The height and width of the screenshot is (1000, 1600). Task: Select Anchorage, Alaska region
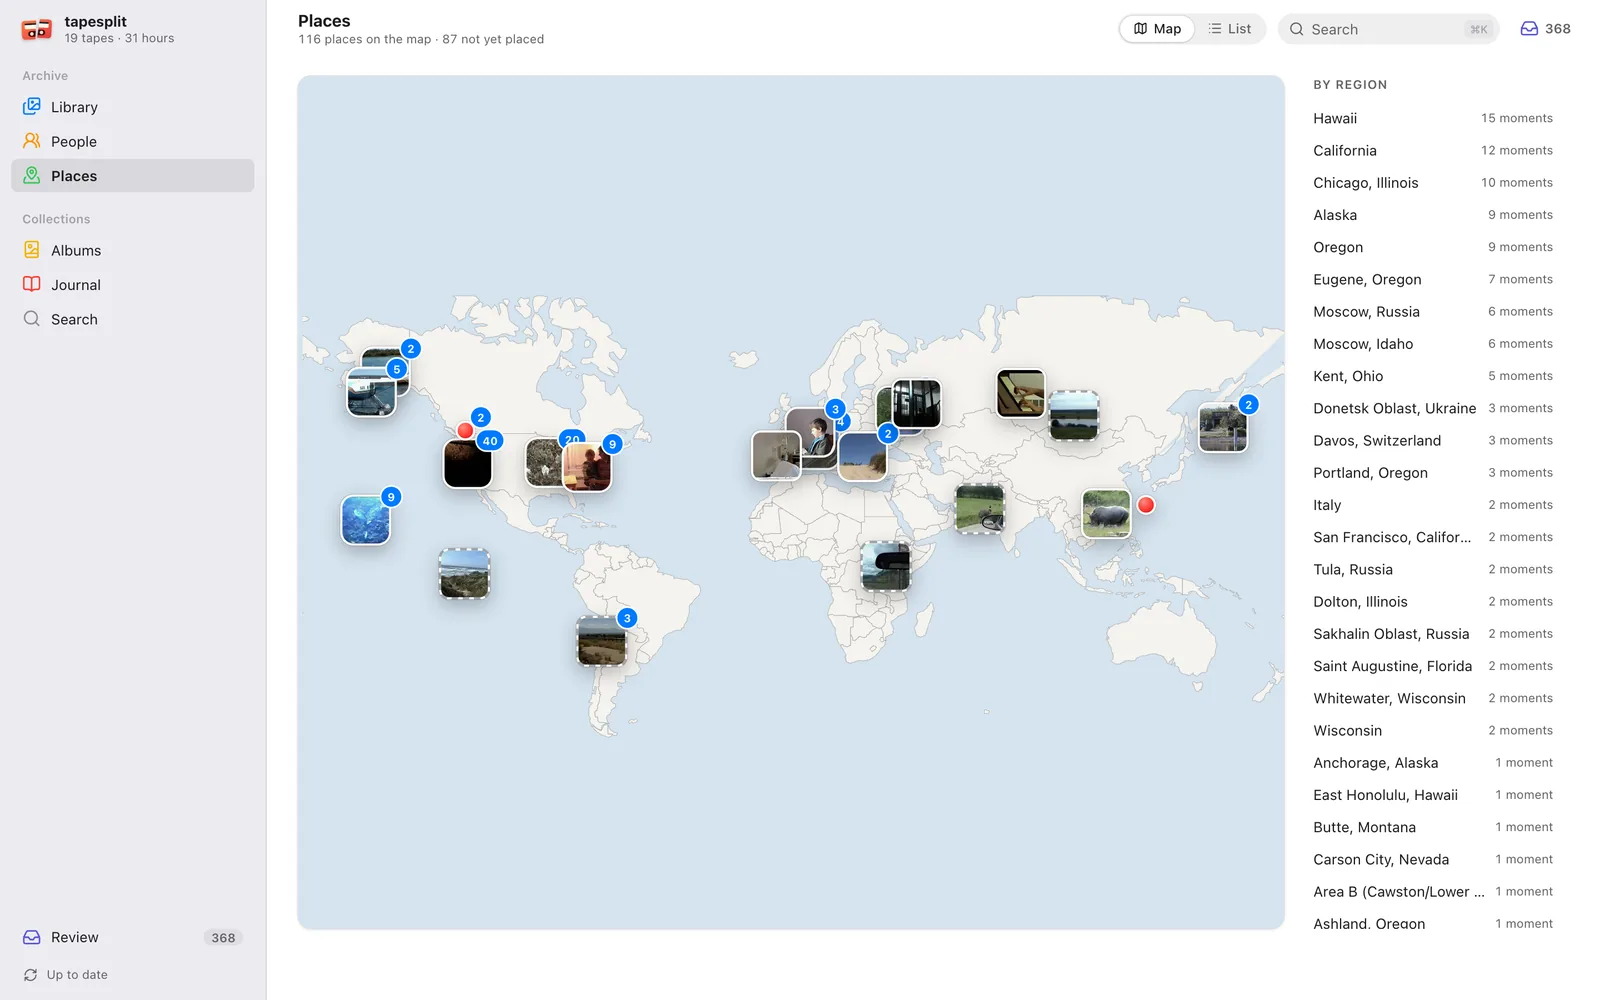click(1433, 763)
